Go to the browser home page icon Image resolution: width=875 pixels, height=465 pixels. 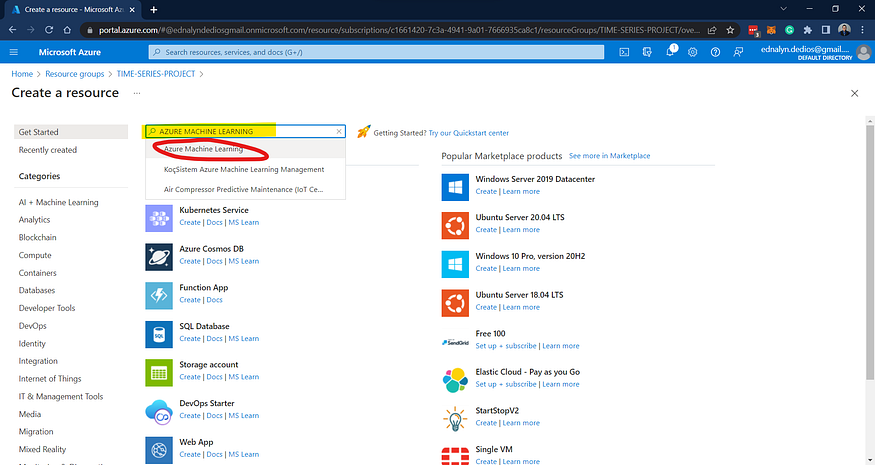[68, 30]
